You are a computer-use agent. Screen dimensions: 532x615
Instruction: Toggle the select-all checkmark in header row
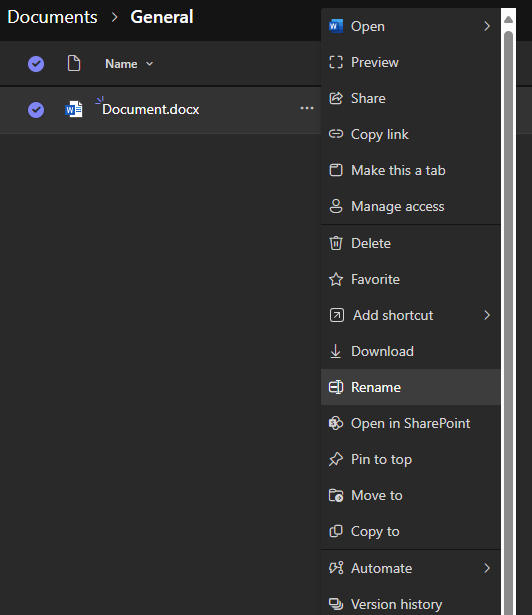coord(36,64)
